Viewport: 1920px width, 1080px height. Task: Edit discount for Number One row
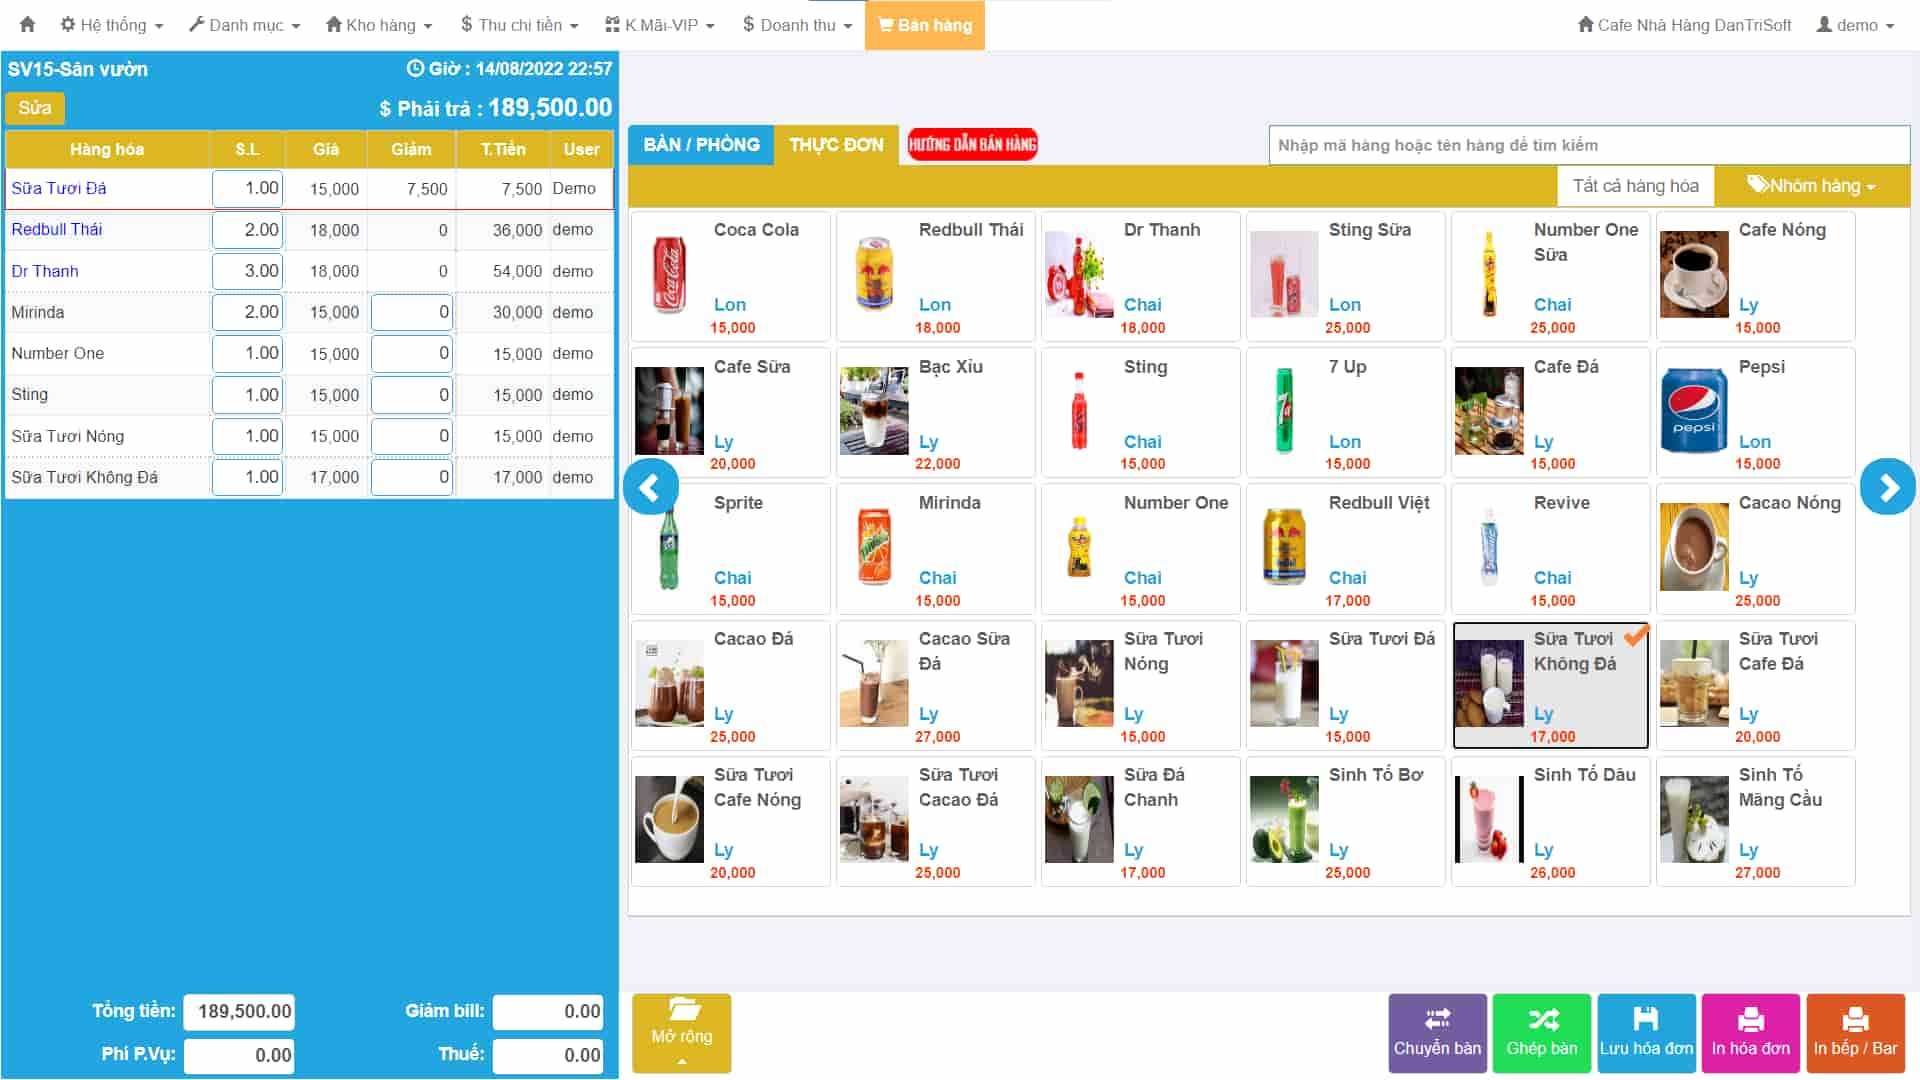point(411,353)
